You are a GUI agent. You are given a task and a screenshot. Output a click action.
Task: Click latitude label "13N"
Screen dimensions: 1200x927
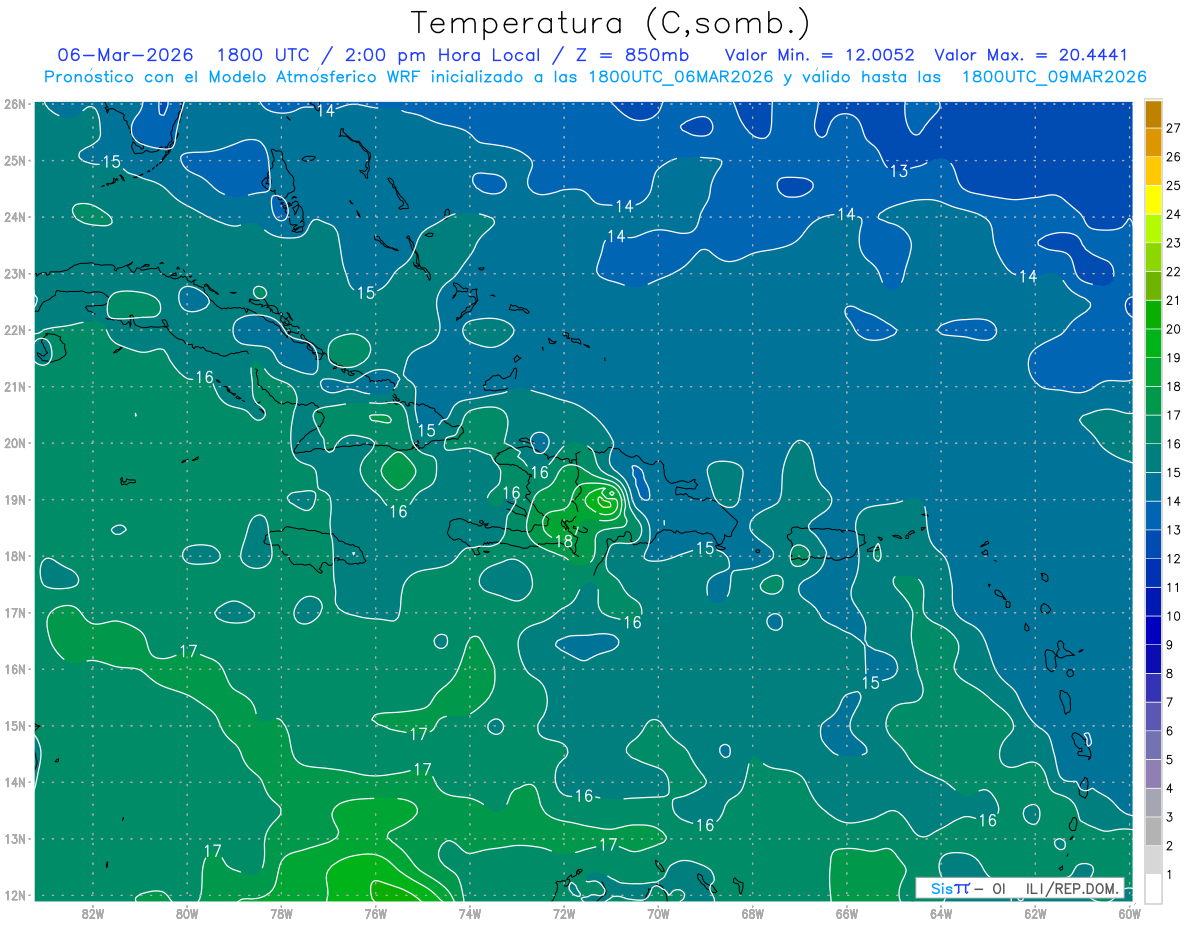pyautogui.click(x=14, y=839)
